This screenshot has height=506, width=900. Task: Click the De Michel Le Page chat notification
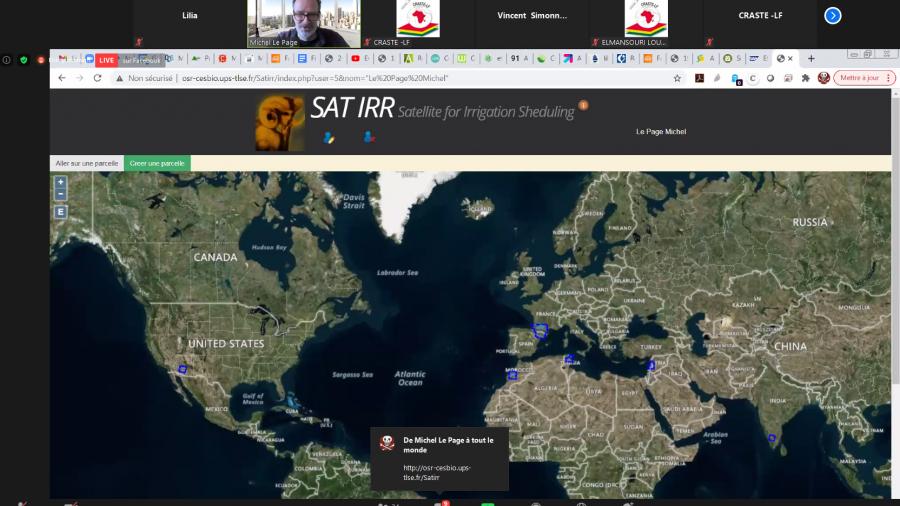coord(439,459)
